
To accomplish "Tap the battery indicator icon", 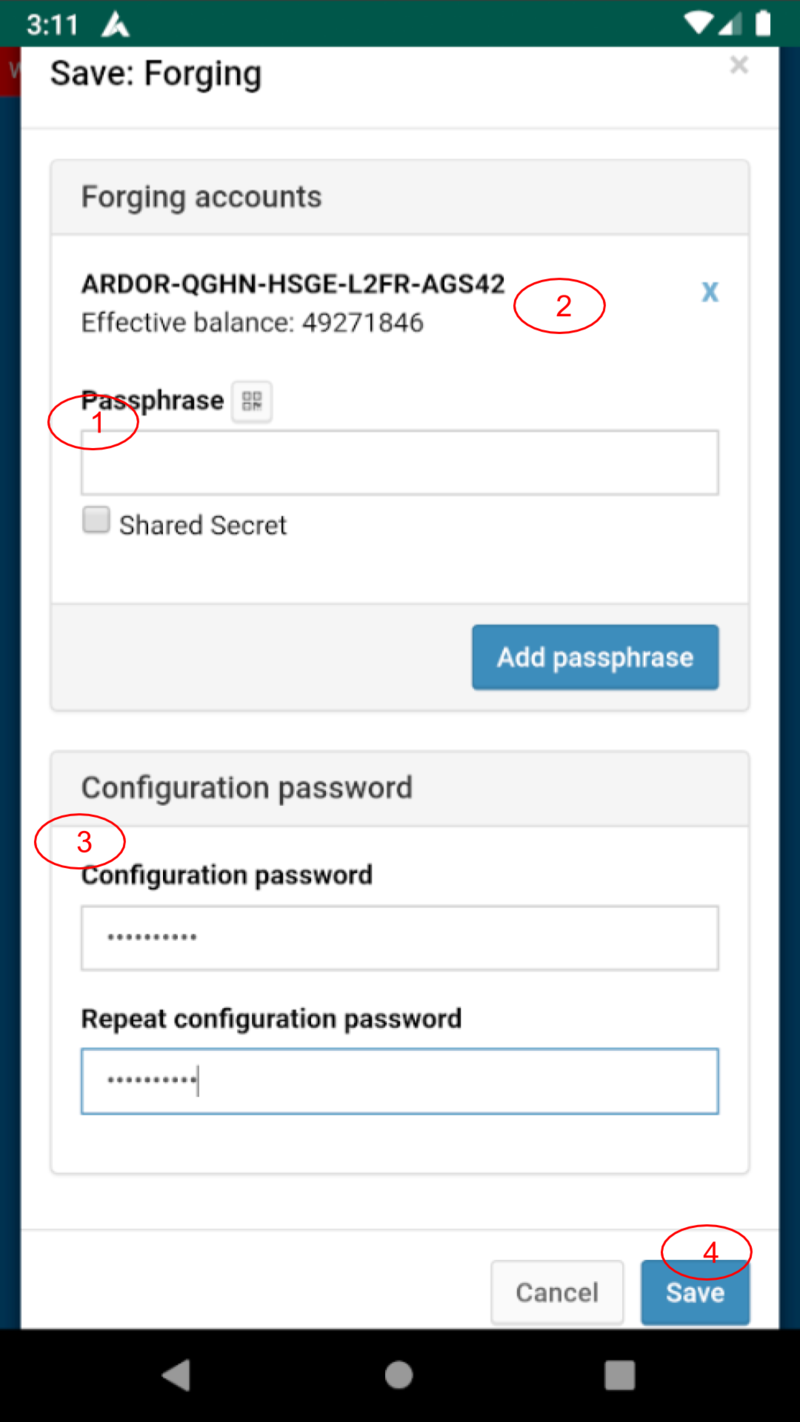I will pos(762,22).
